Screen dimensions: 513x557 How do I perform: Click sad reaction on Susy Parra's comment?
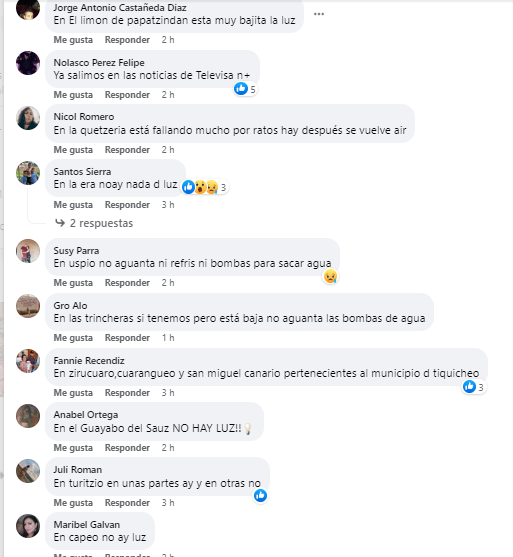pos(330,276)
